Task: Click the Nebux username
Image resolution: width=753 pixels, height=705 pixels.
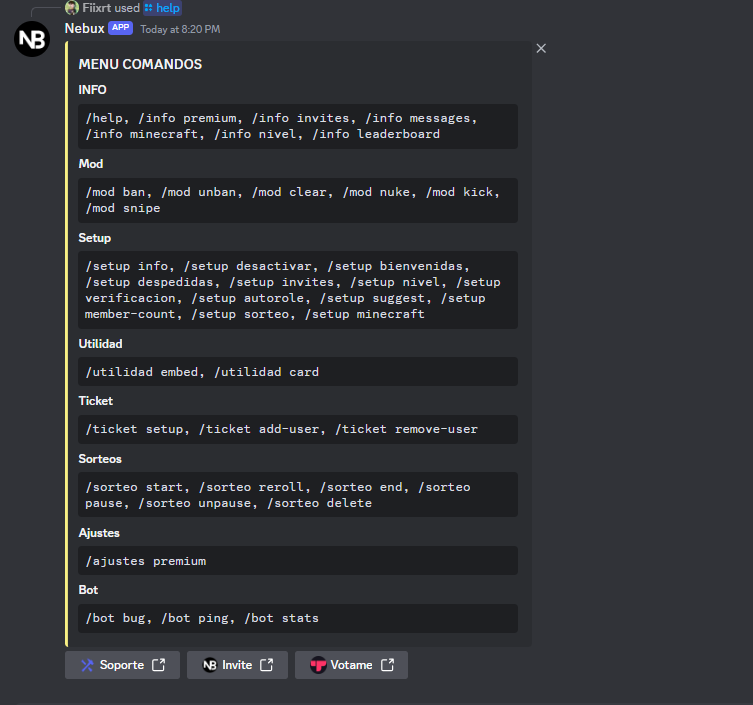Action: coord(85,29)
